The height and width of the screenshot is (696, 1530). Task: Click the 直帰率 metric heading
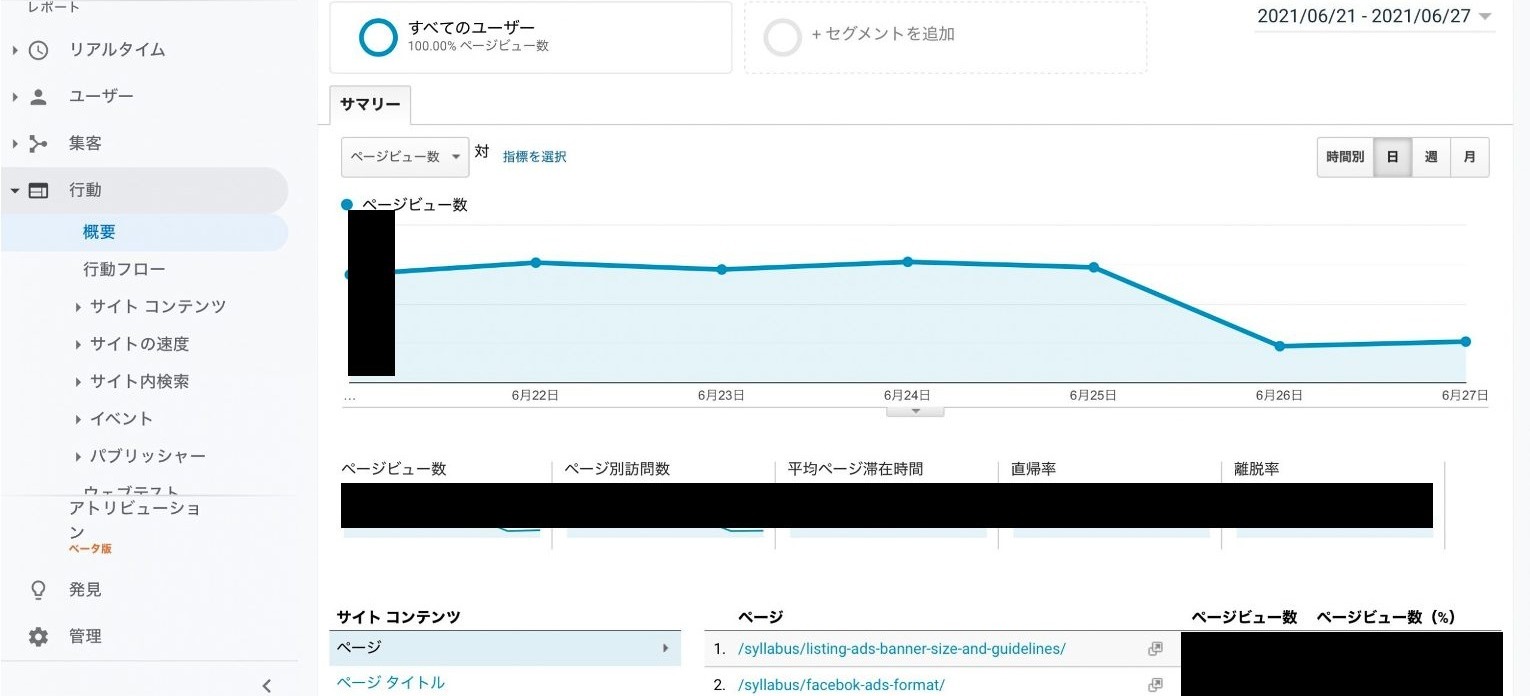[1033, 469]
